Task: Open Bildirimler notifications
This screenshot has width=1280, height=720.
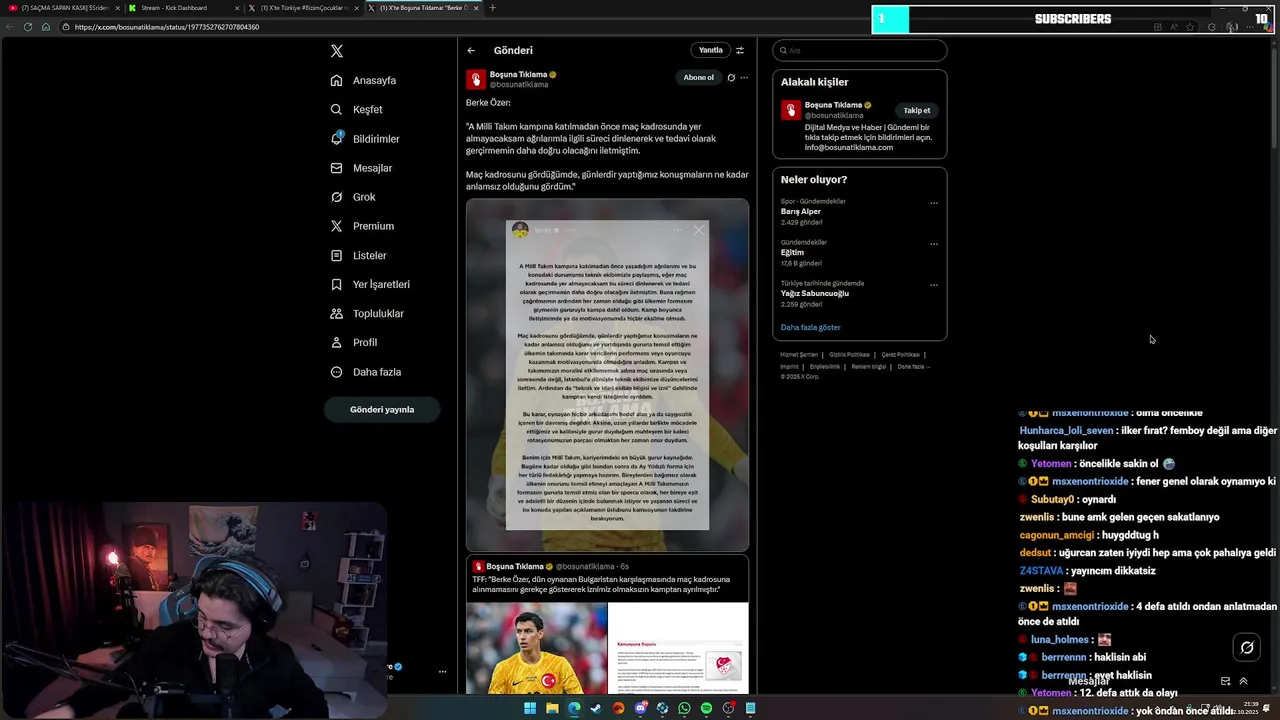Action: (x=365, y=139)
